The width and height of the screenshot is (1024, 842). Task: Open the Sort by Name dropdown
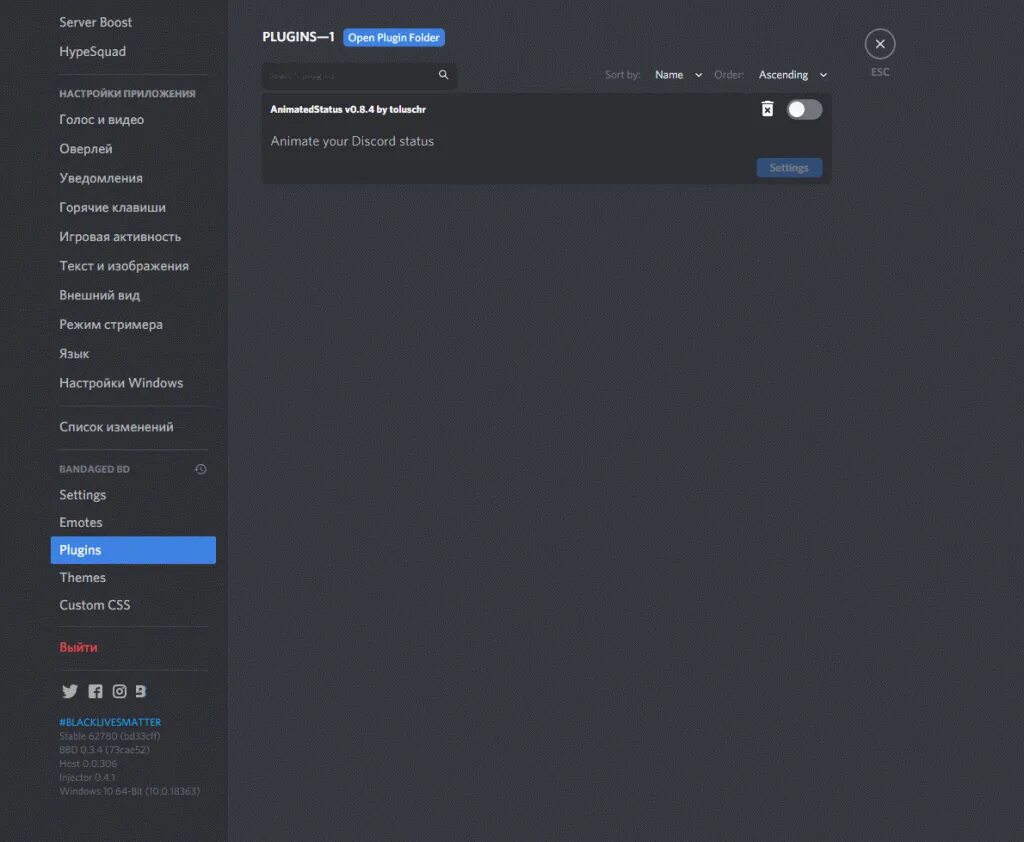pyautogui.click(x=678, y=75)
